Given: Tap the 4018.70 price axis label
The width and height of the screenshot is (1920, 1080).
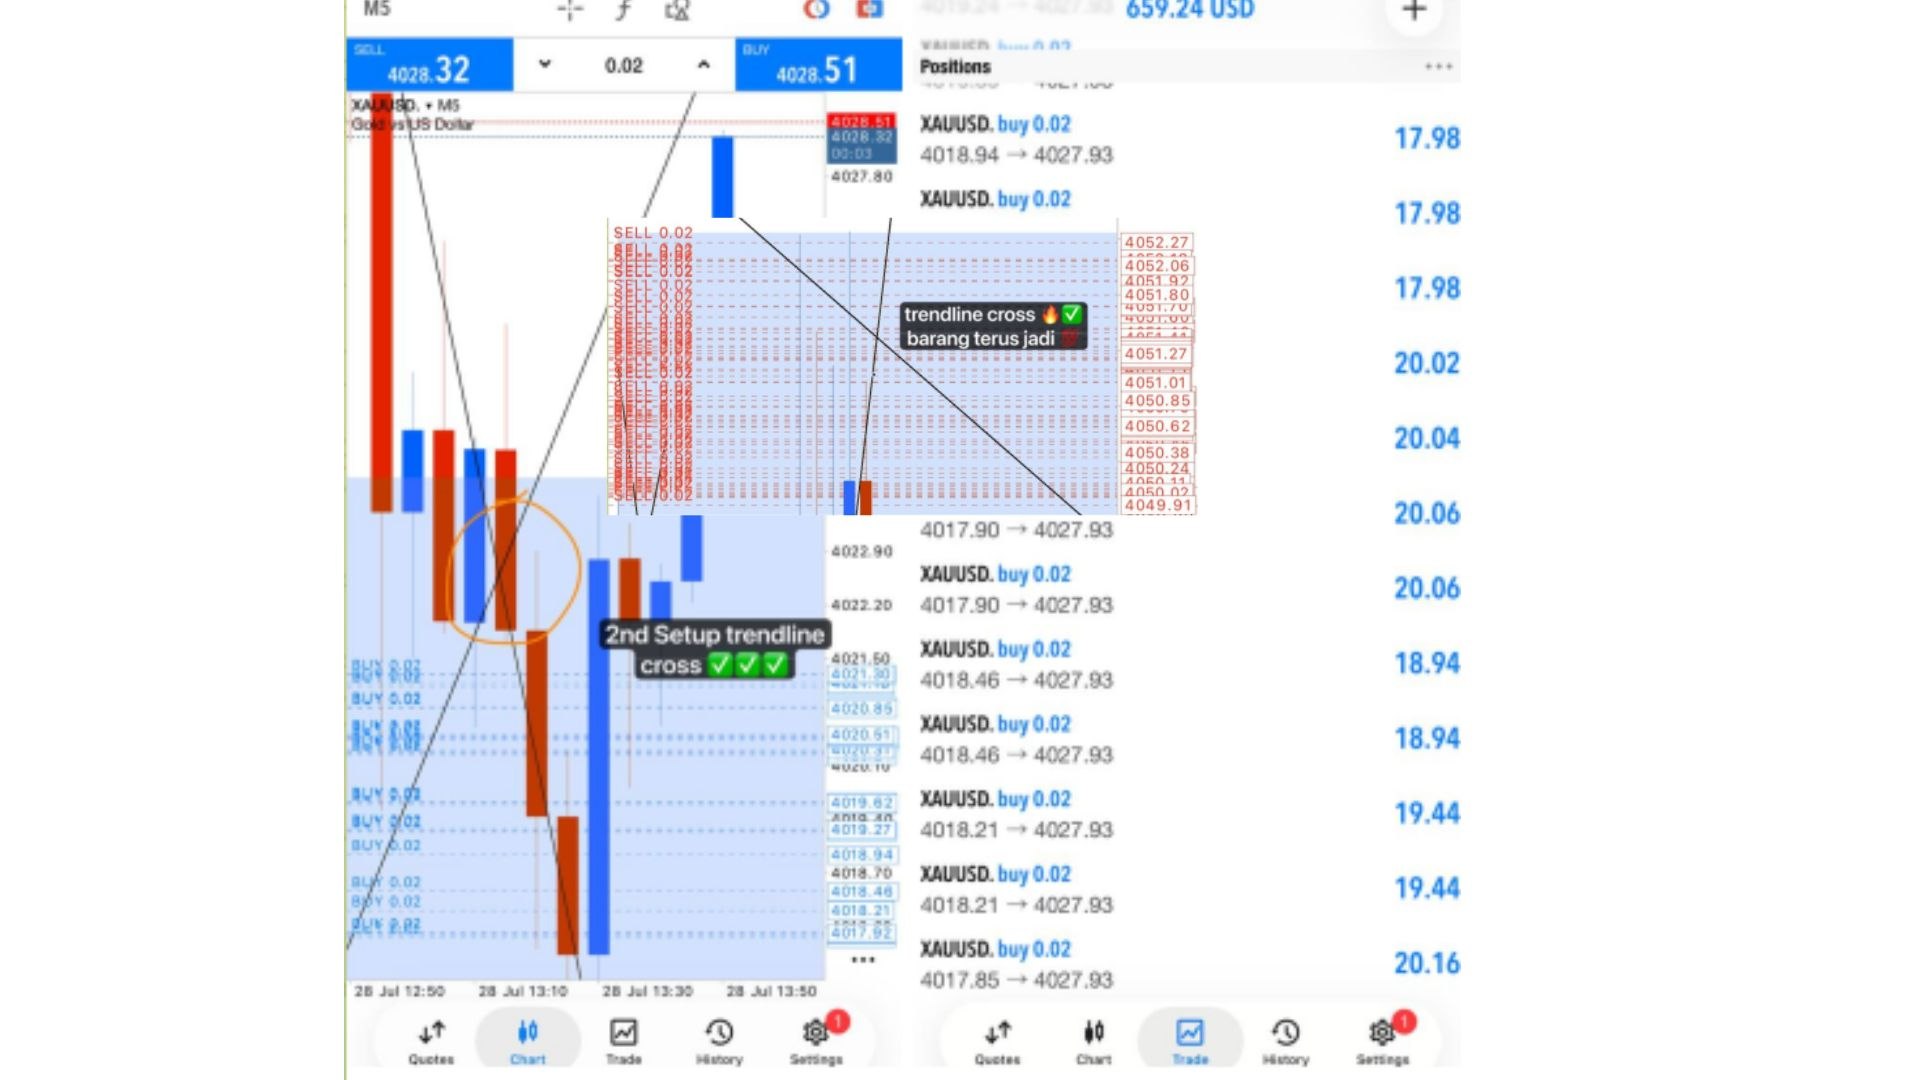Looking at the screenshot, I should (861, 873).
